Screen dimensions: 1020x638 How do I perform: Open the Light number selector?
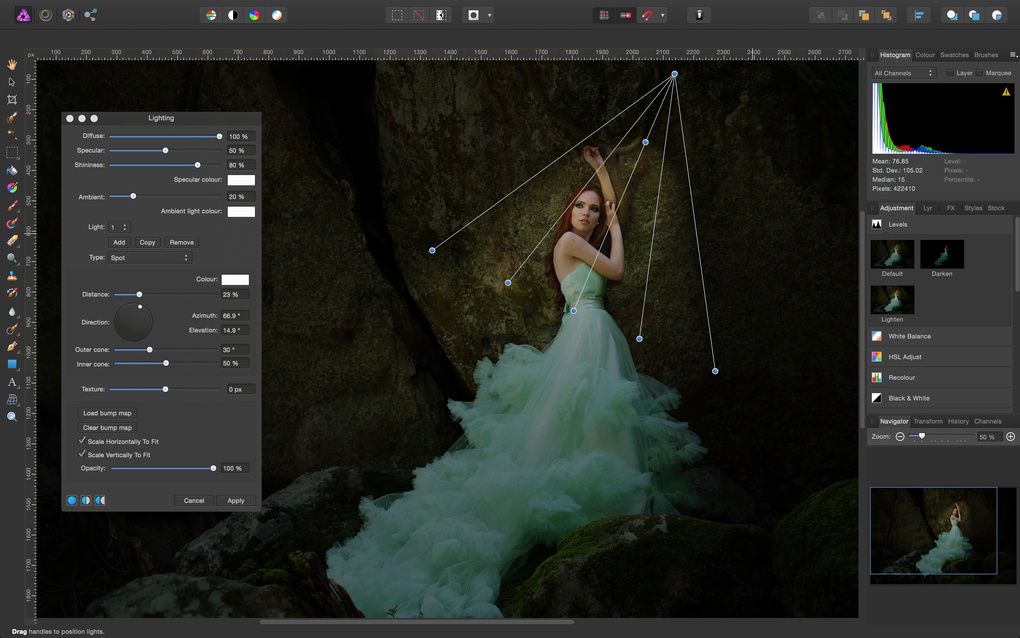(x=120, y=228)
